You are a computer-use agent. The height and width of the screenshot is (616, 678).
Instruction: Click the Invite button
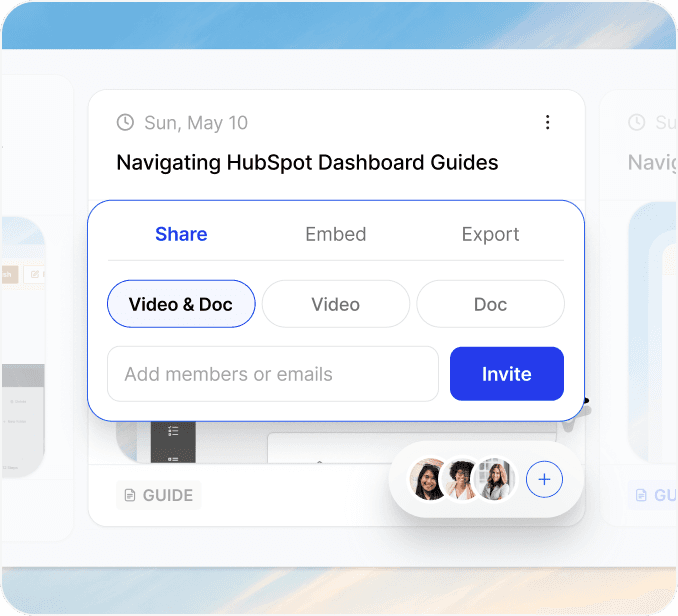click(507, 374)
